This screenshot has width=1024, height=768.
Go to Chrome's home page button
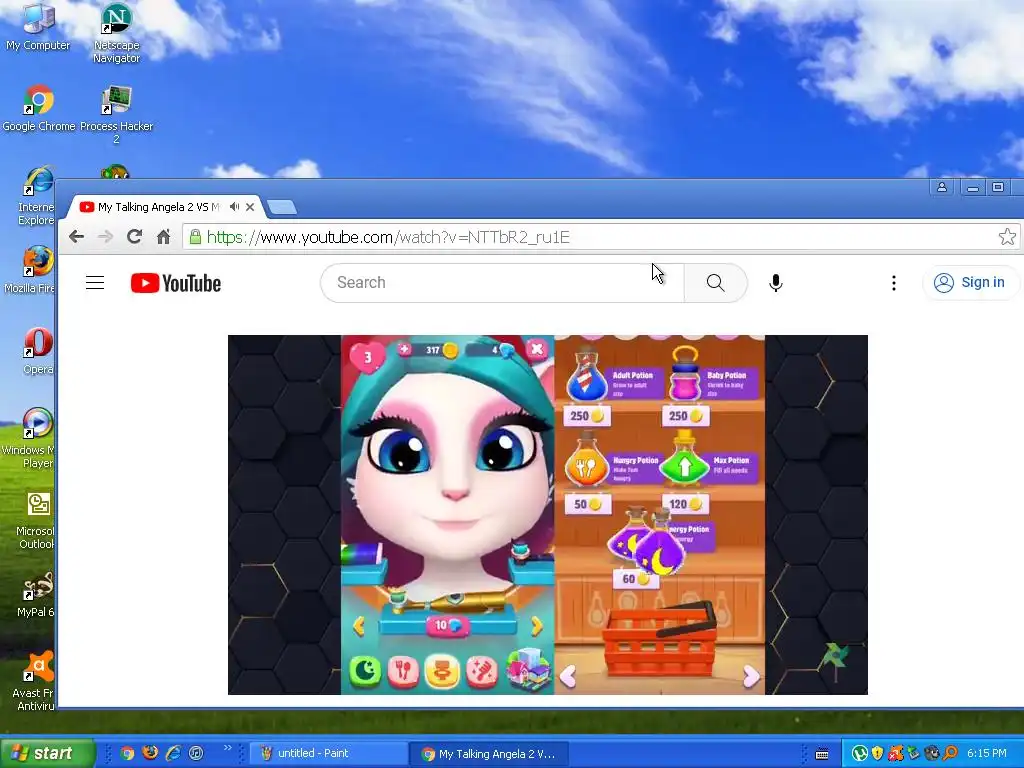[x=163, y=236]
